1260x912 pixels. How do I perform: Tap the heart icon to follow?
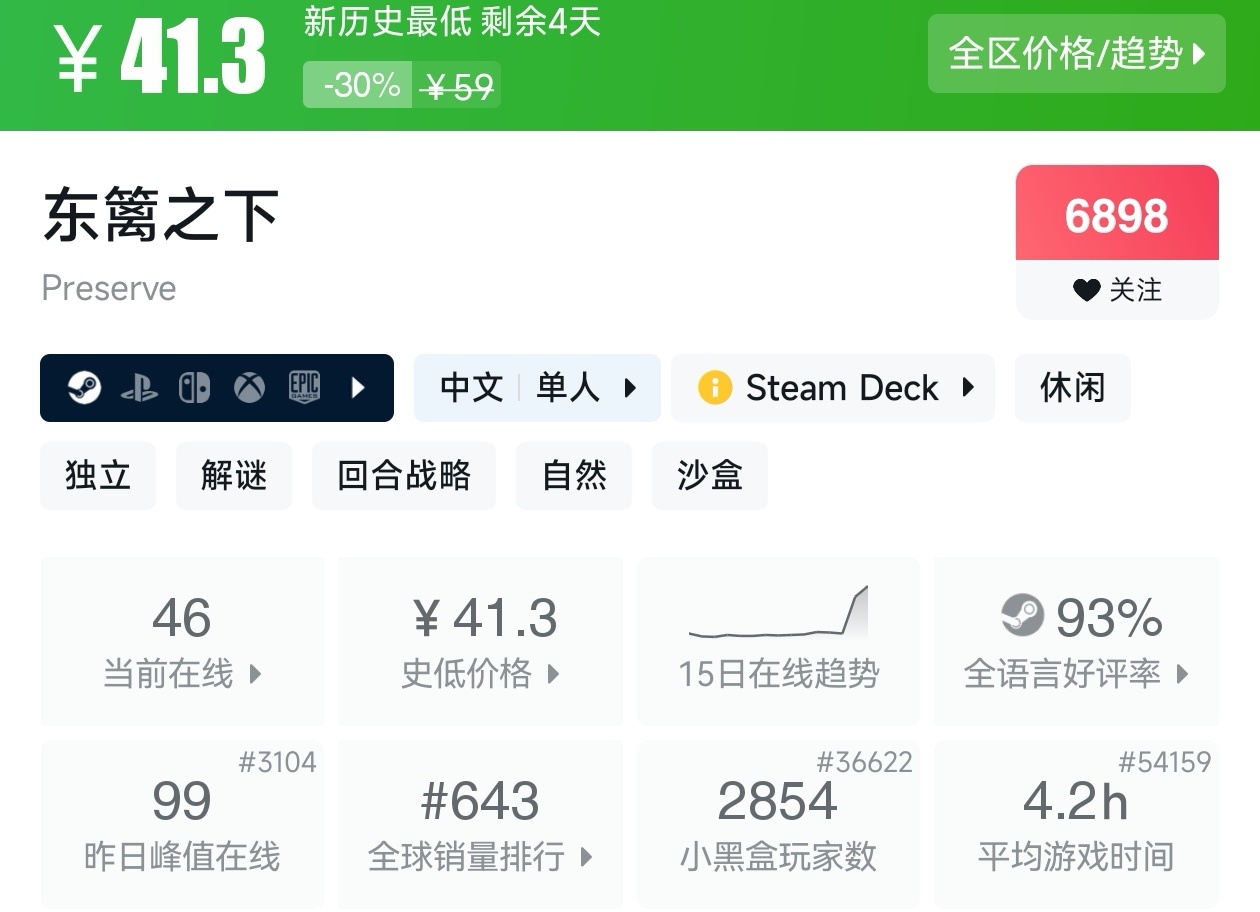pos(1086,290)
